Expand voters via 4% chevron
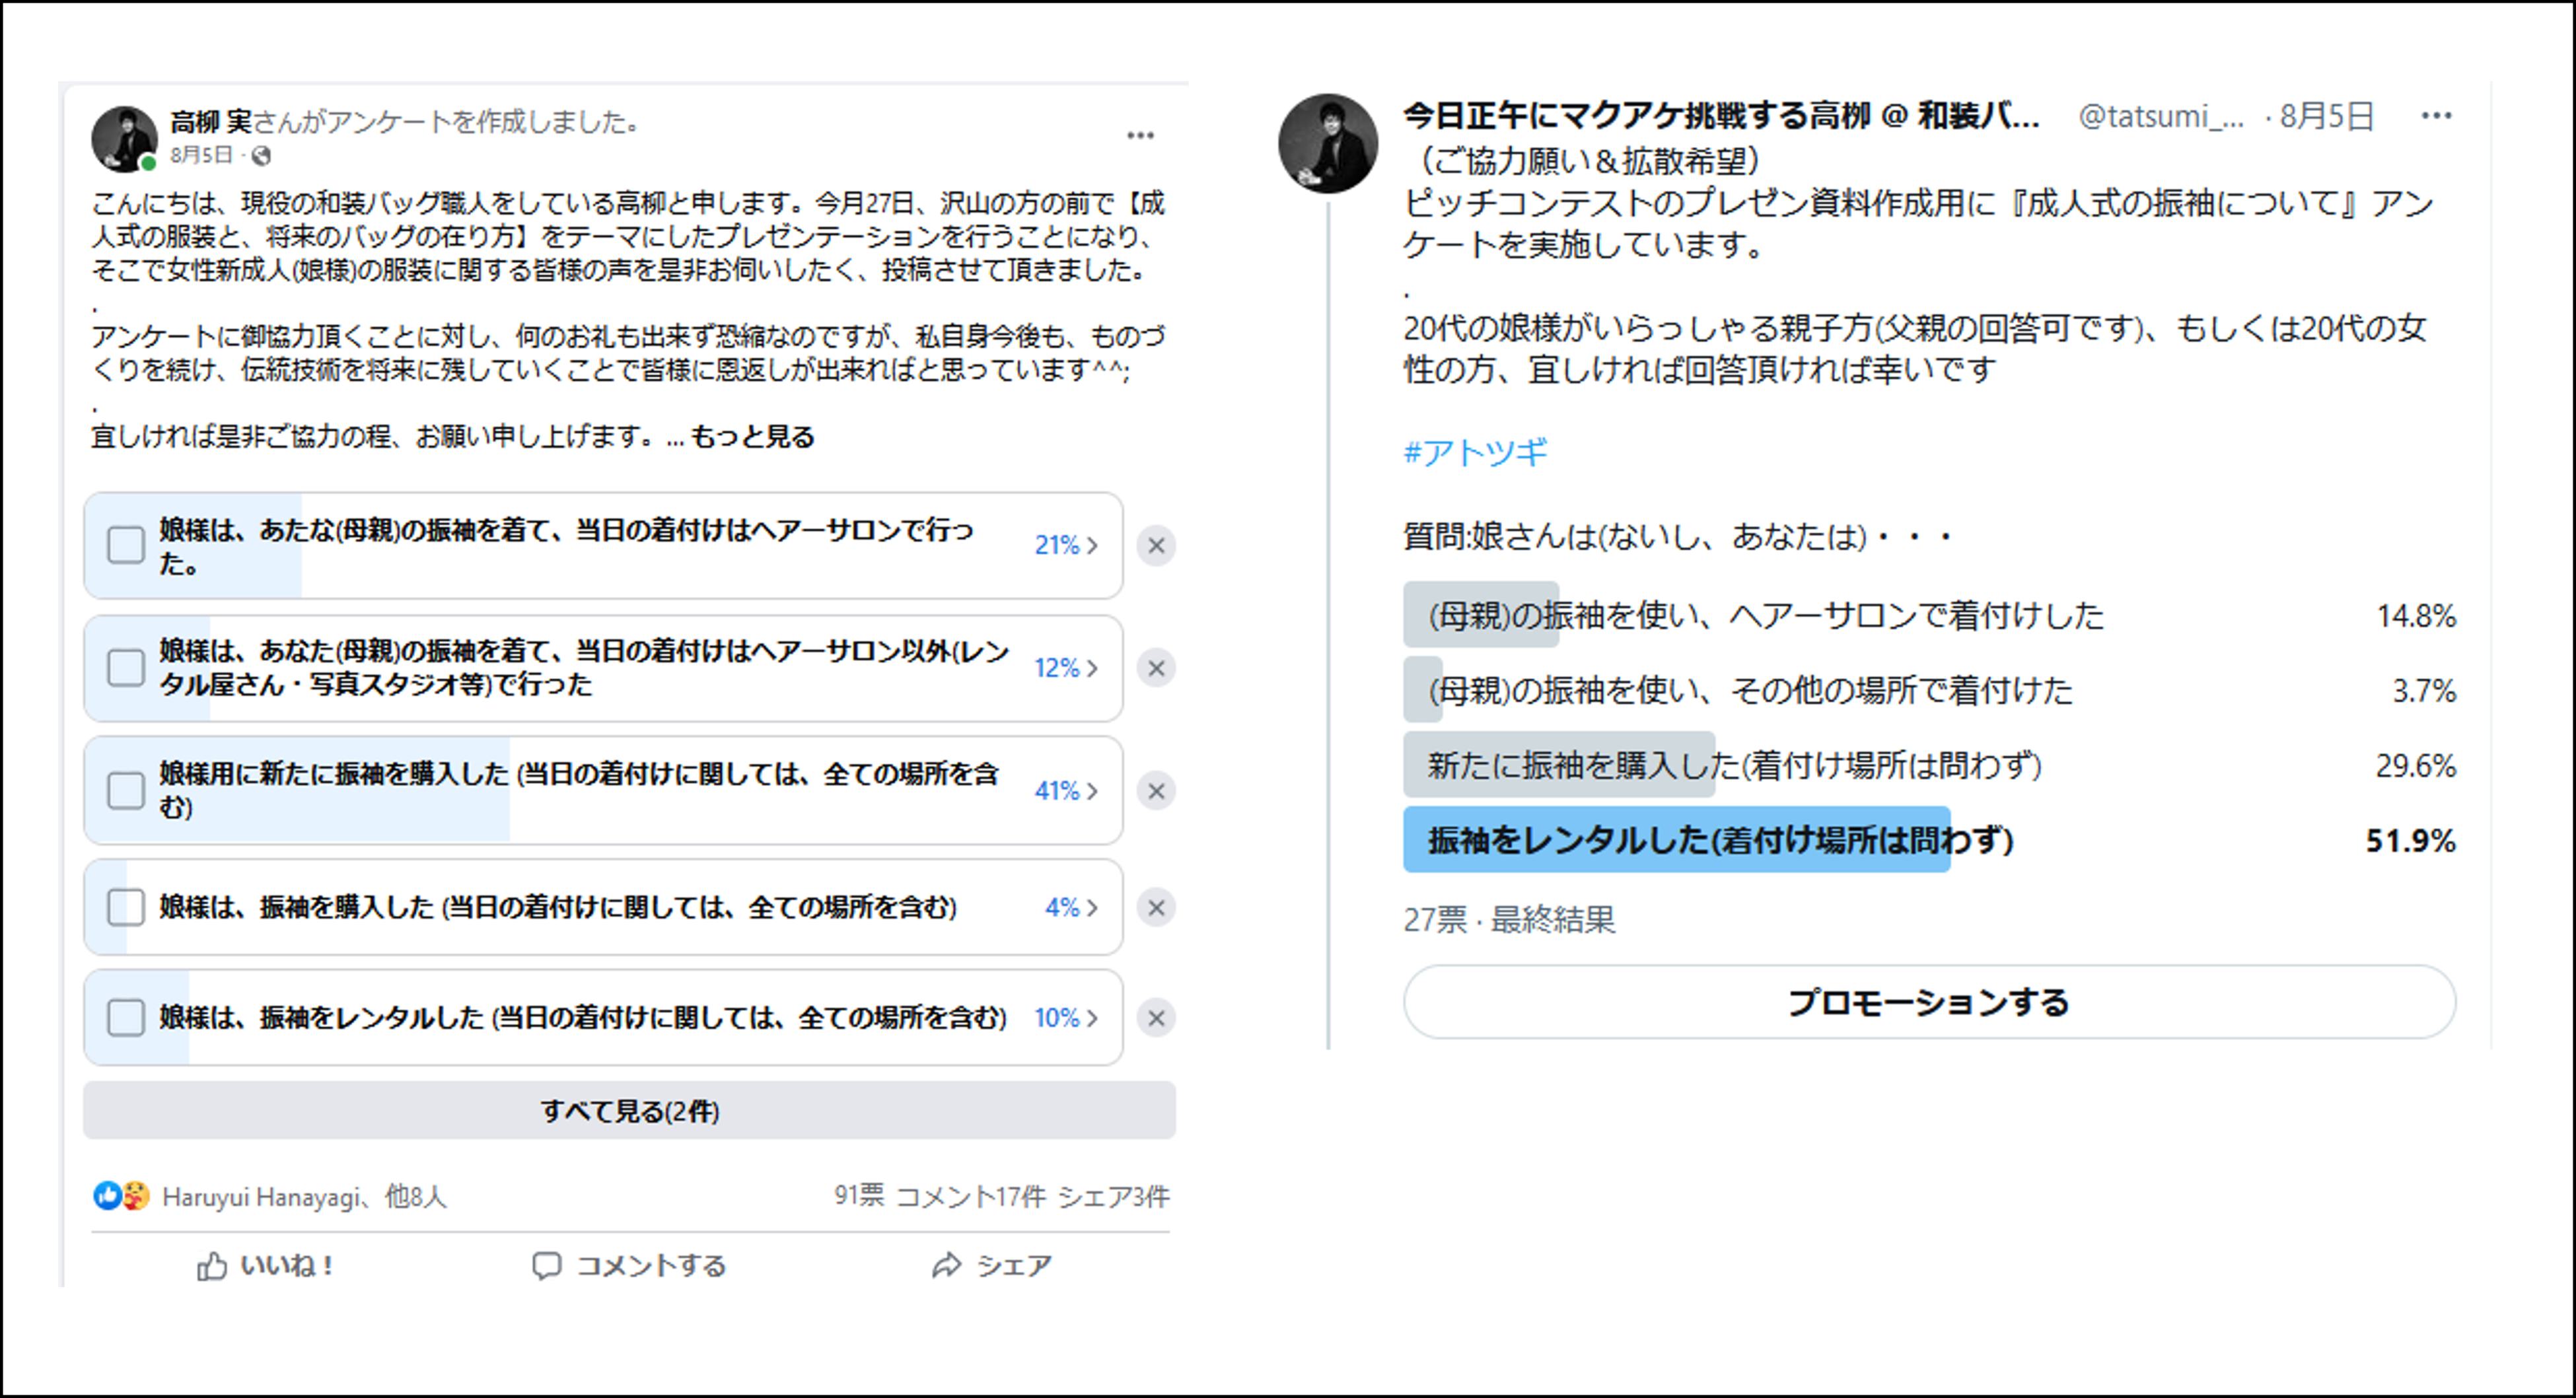The image size is (2576, 1398). click(x=1092, y=908)
